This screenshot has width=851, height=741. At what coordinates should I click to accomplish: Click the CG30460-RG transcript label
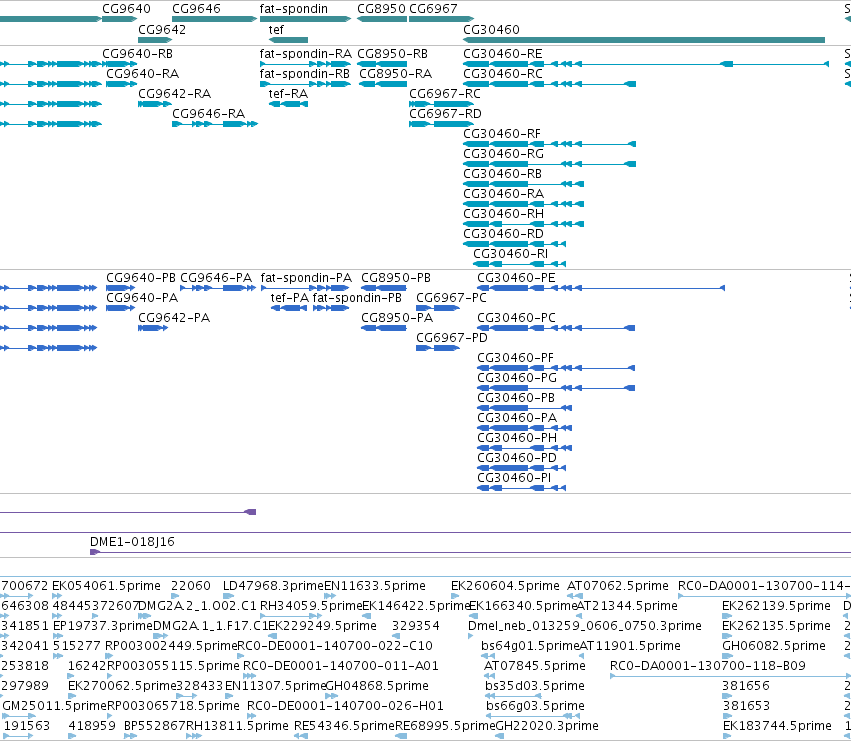tap(503, 154)
